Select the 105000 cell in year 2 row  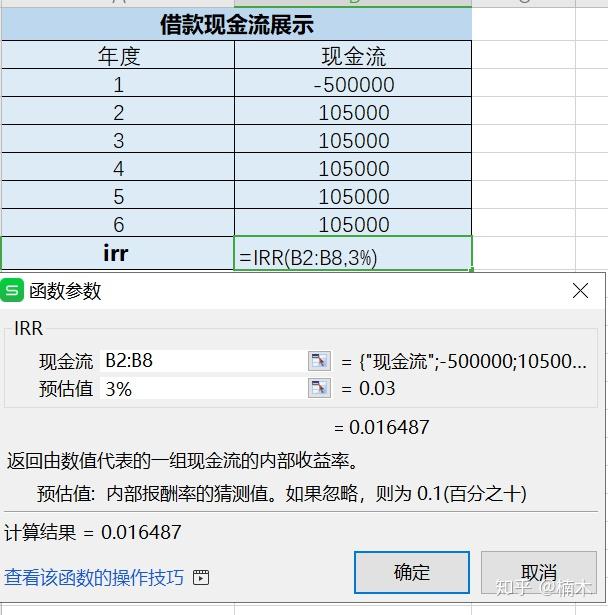point(353,111)
